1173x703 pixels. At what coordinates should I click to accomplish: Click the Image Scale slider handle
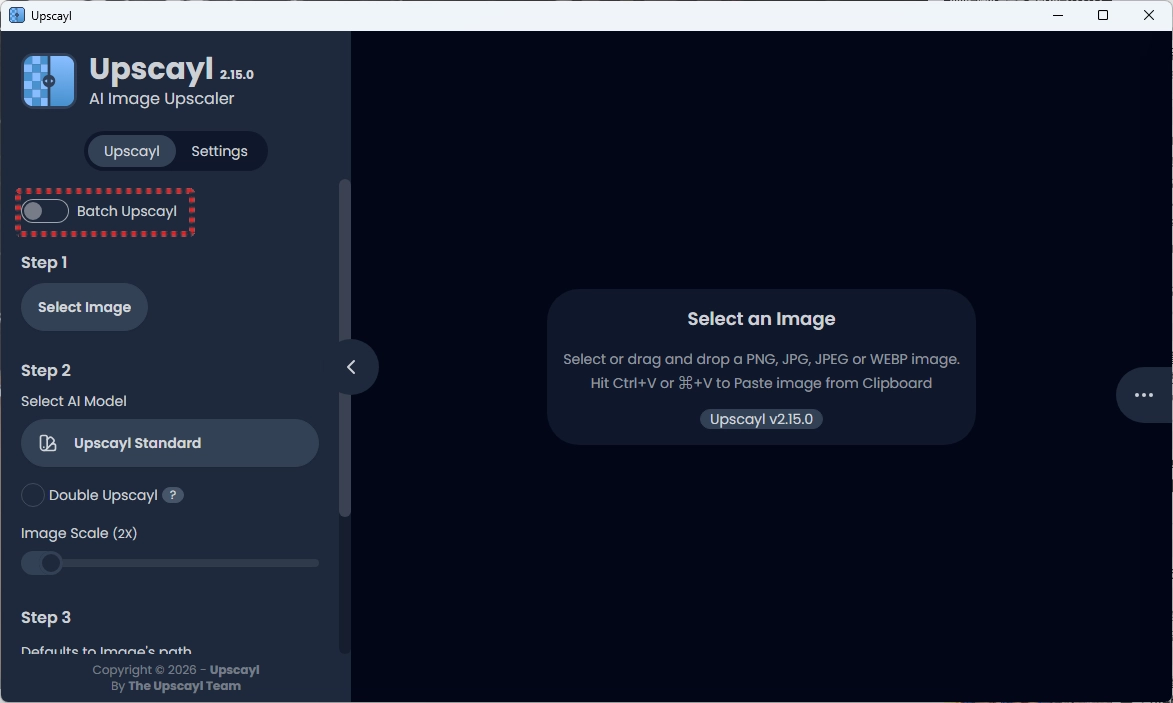coord(51,563)
